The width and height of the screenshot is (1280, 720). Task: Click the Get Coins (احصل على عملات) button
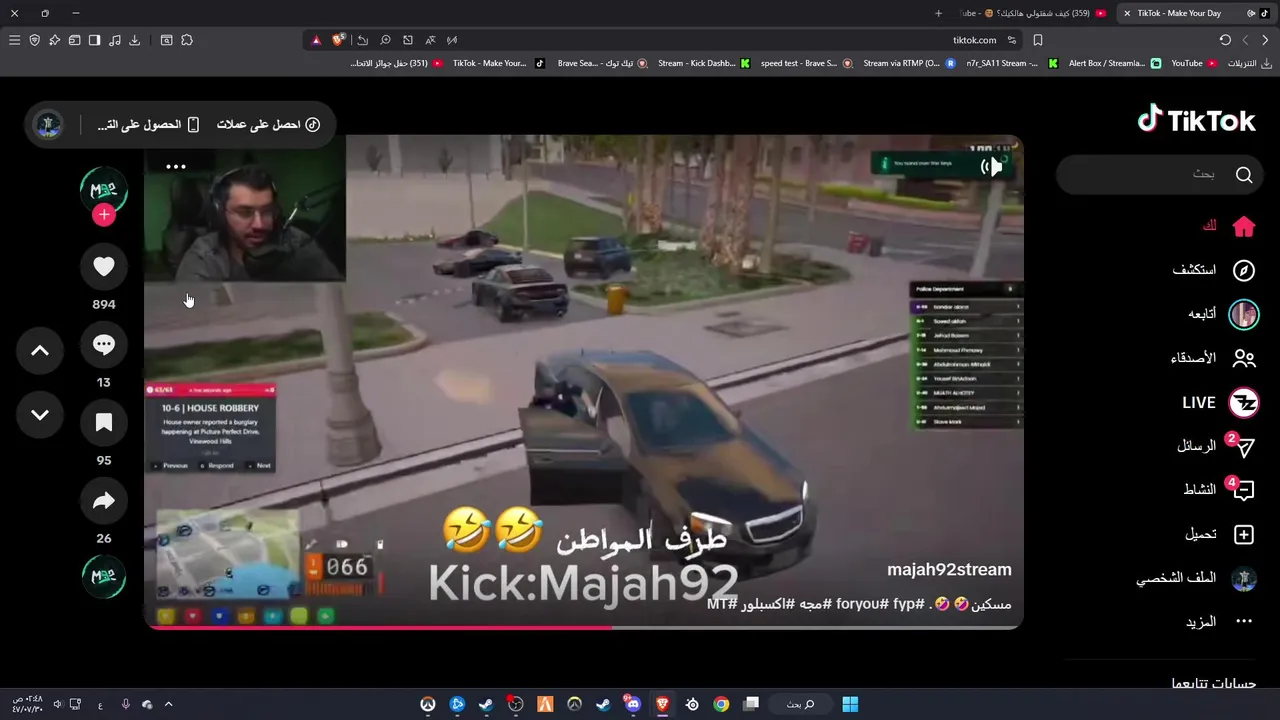[268, 125]
